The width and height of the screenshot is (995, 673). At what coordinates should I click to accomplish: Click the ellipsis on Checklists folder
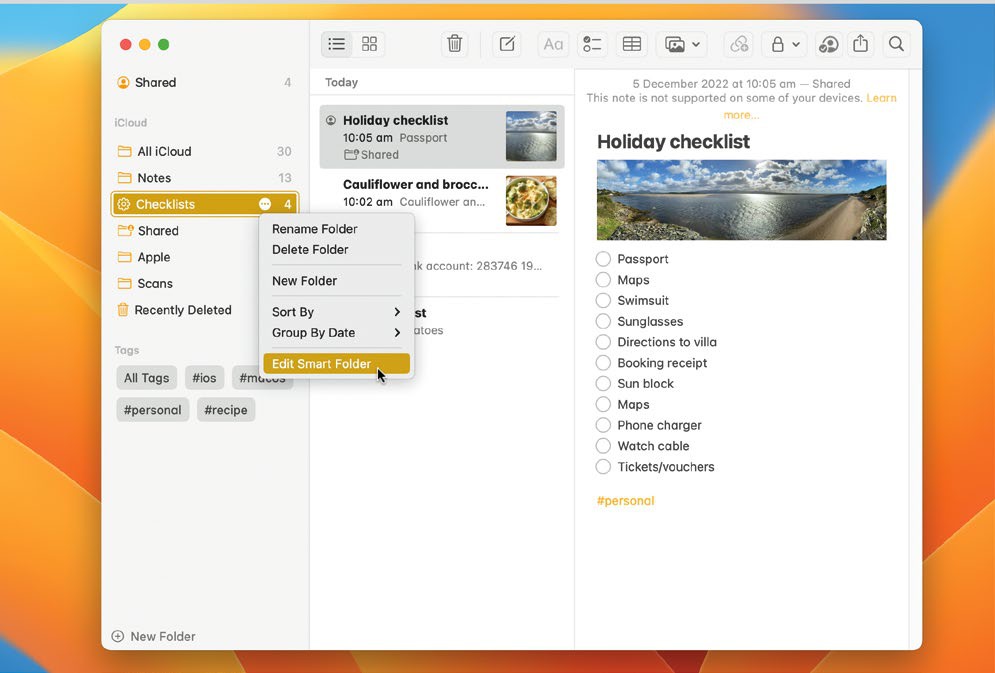click(x=265, y=204)
